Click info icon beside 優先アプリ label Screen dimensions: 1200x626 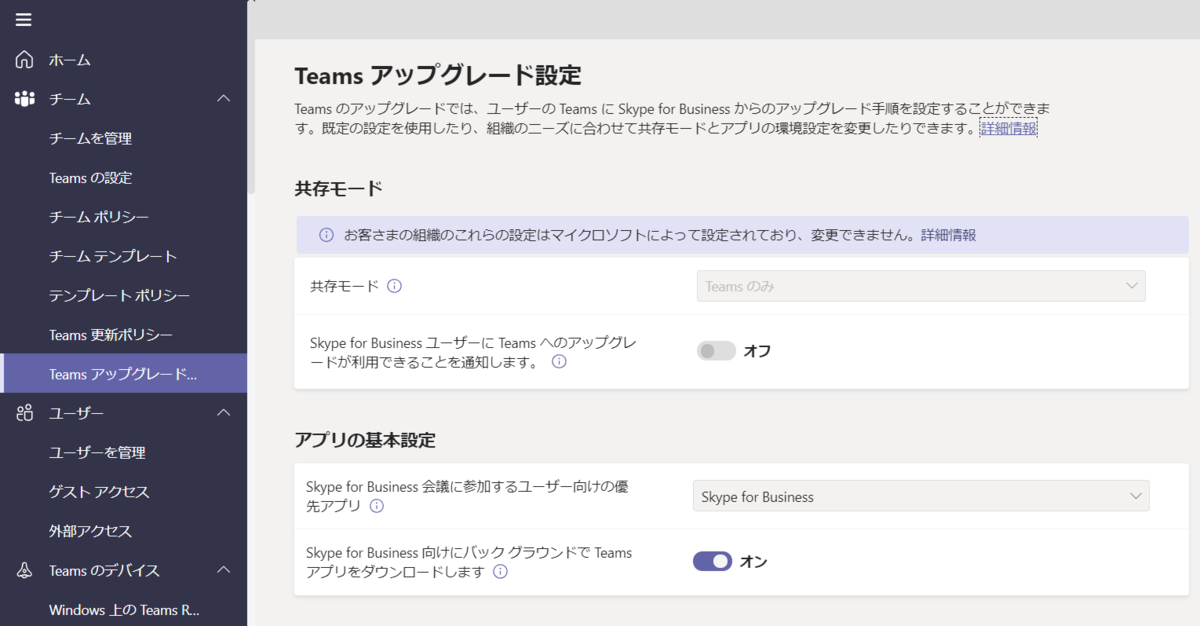(376, 506)
